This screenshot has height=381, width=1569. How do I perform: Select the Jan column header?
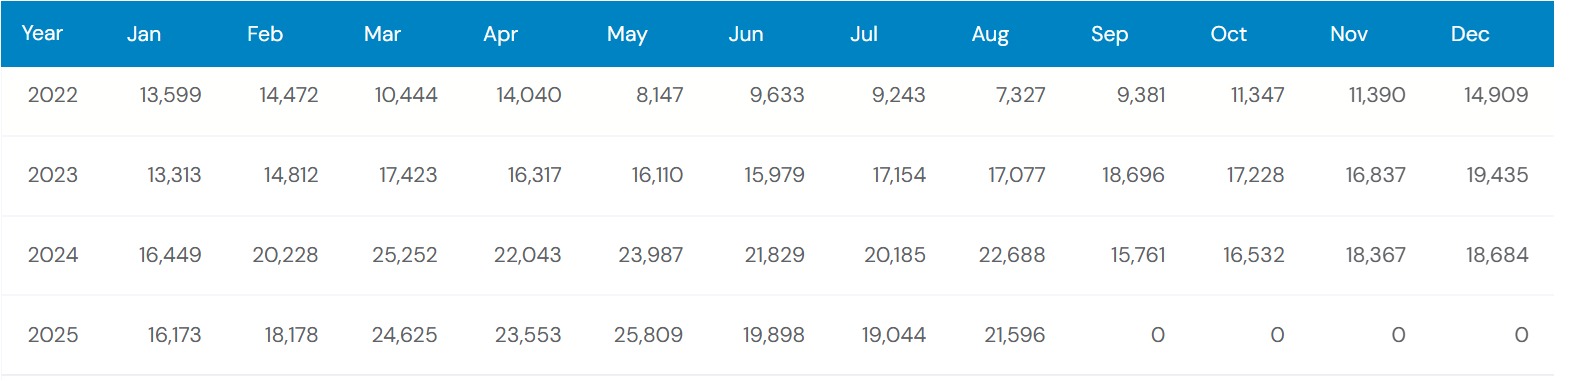click(144, 34)
